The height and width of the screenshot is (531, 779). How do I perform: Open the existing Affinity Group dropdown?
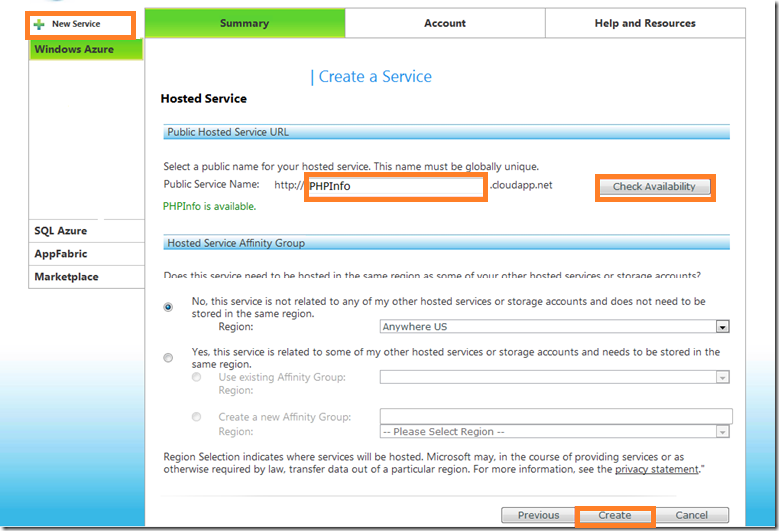pos(554,377)
